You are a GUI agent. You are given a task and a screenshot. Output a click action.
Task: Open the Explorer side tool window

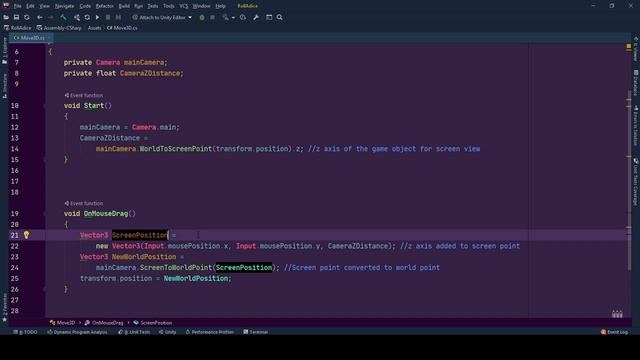[4, 51]
